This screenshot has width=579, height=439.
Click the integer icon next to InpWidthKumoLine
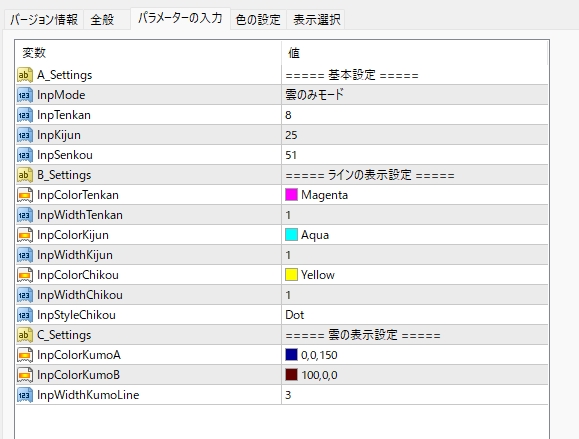pos(25,395)
